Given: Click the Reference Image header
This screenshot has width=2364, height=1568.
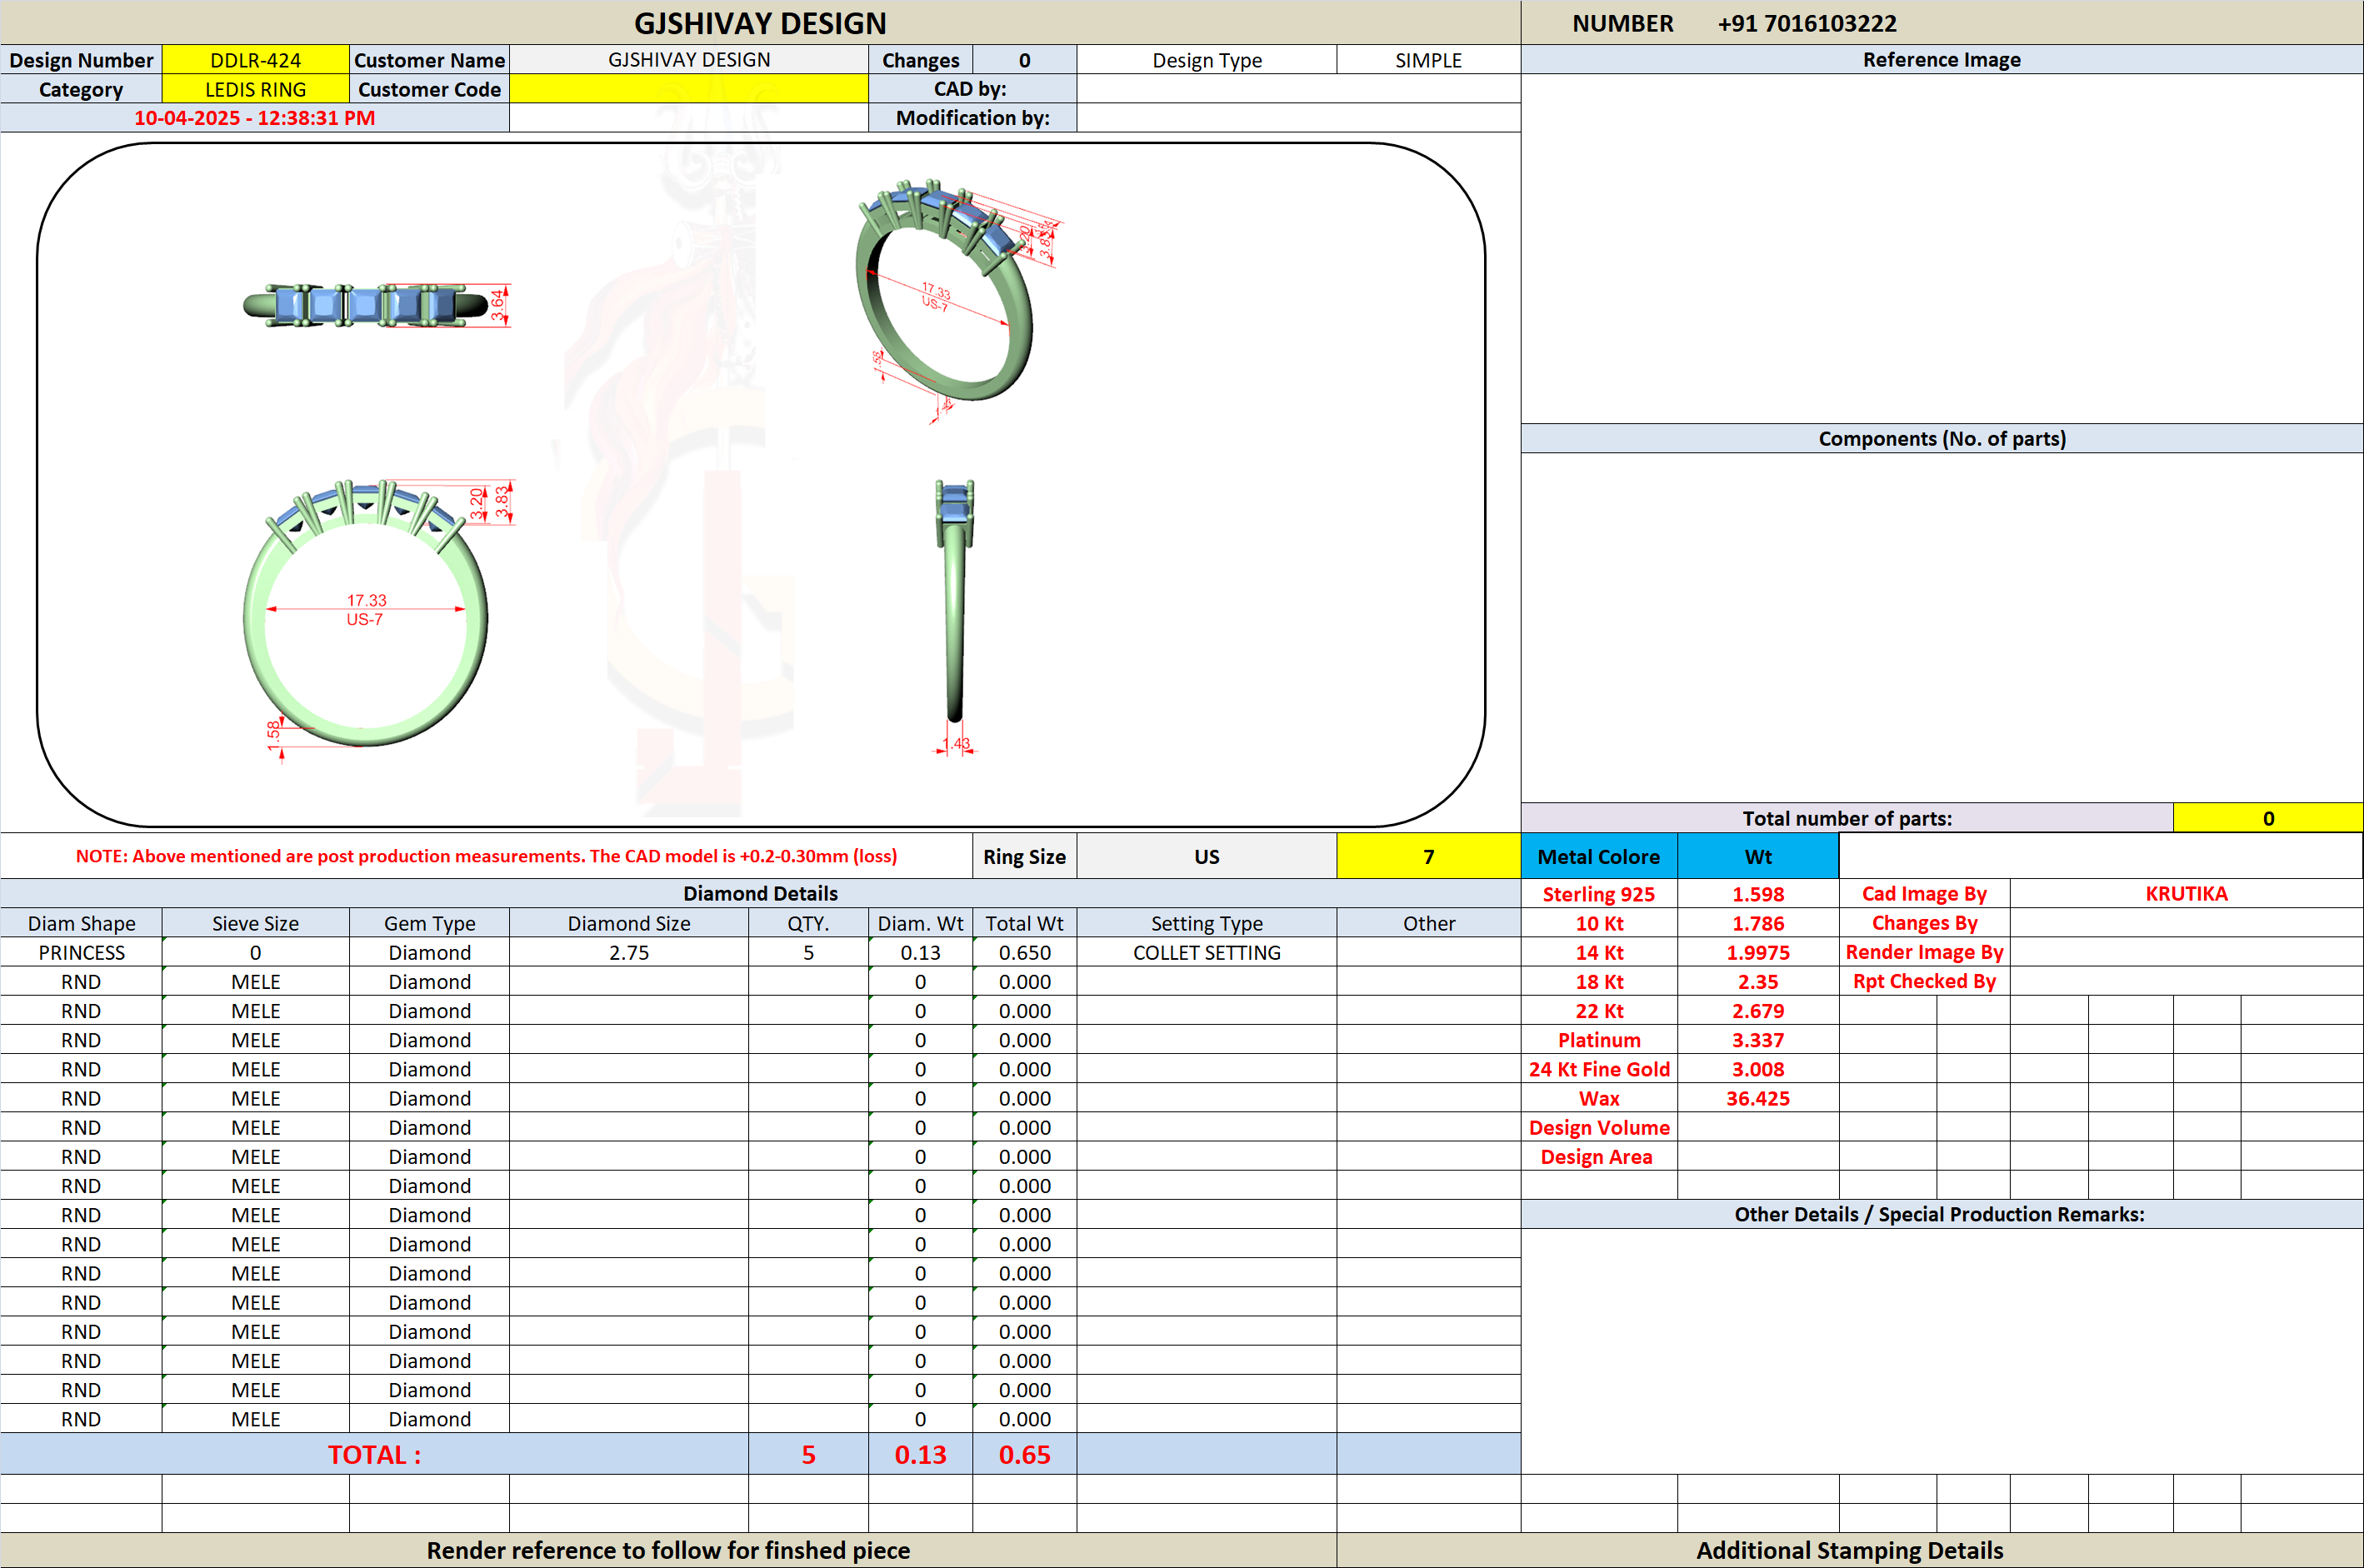Looking at the screenshot, I should tap(1941, 60).
